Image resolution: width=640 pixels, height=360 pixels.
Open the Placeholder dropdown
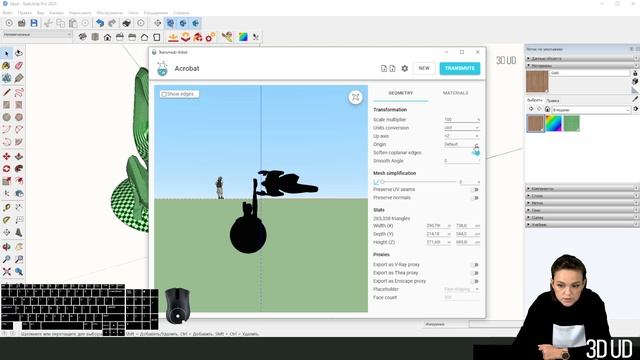pyautogui.click(x=462, y=289)
